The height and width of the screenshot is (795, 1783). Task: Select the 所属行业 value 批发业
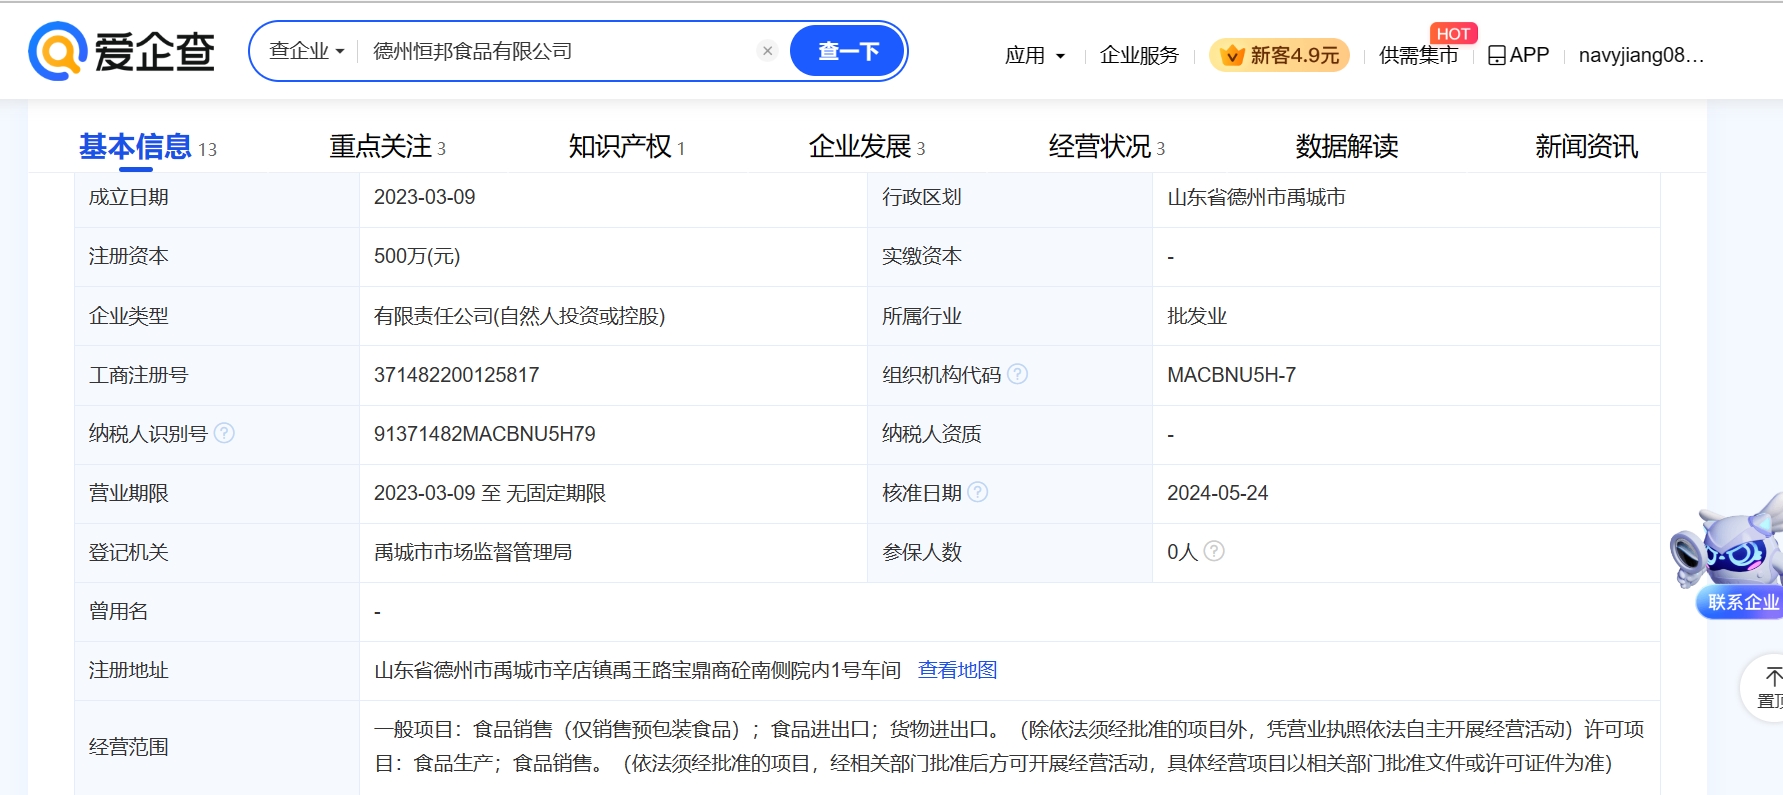pyautogui.click(x=1197, y=316)
